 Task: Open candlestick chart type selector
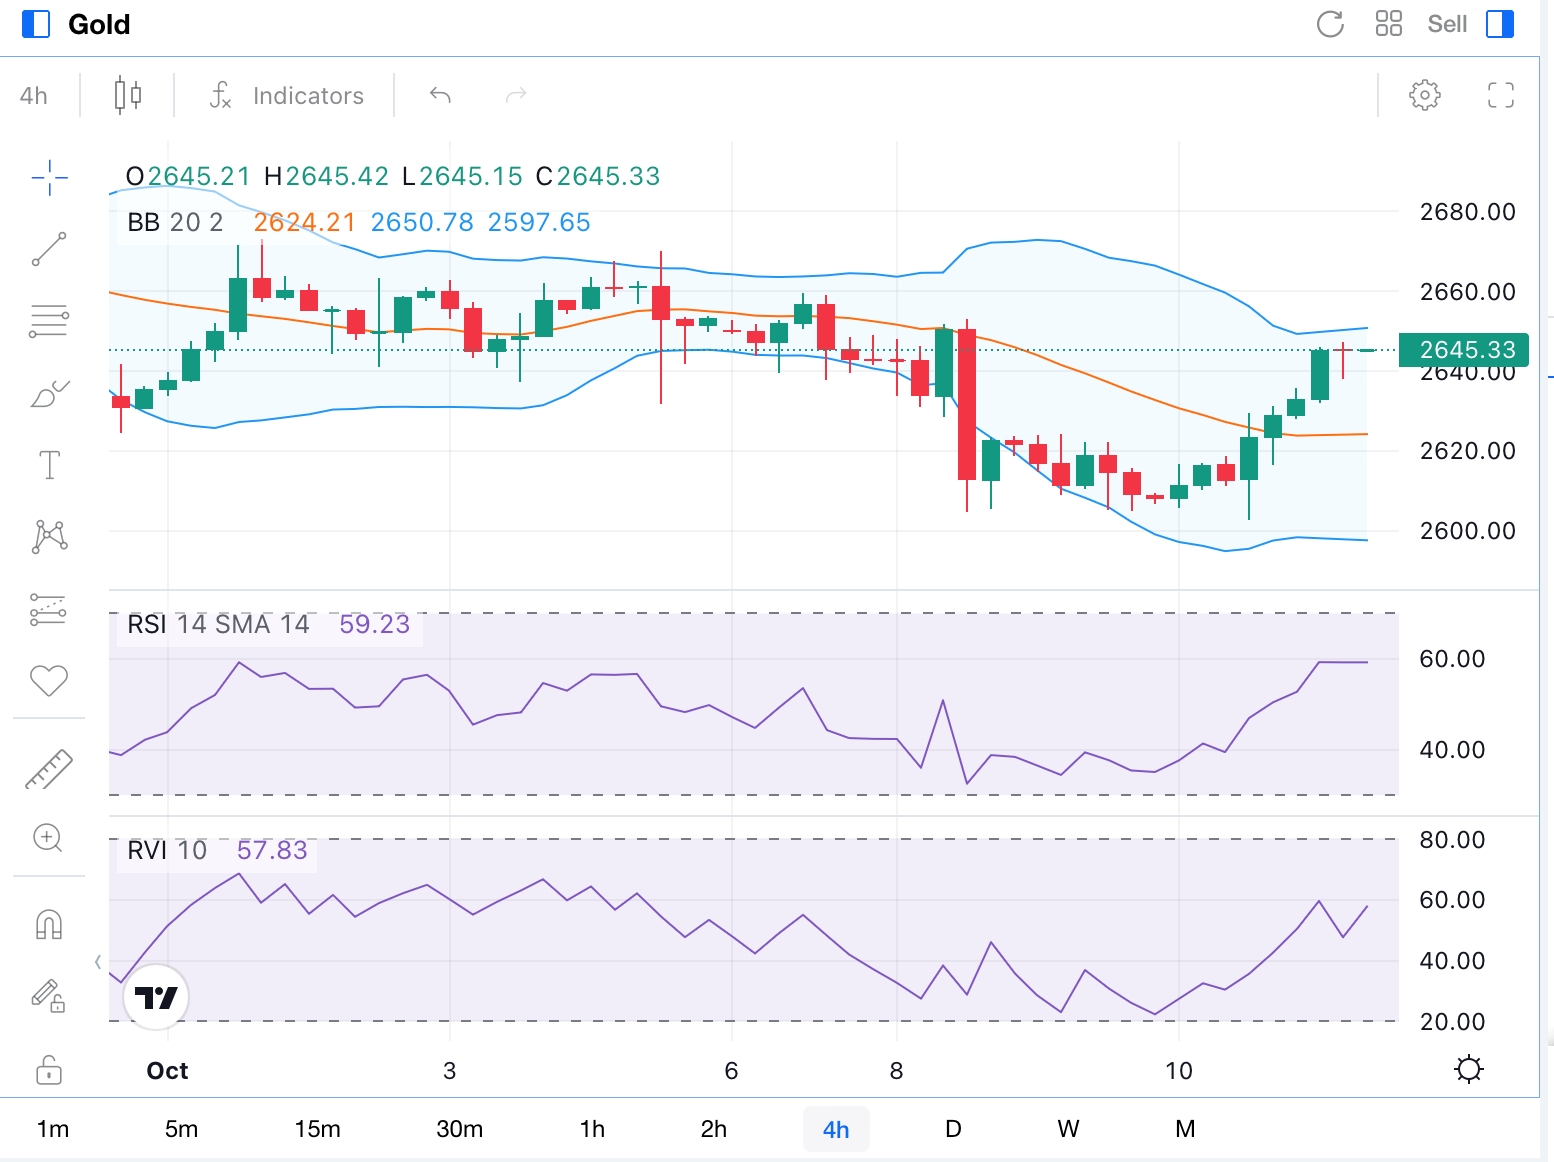[x=127, y=95]
